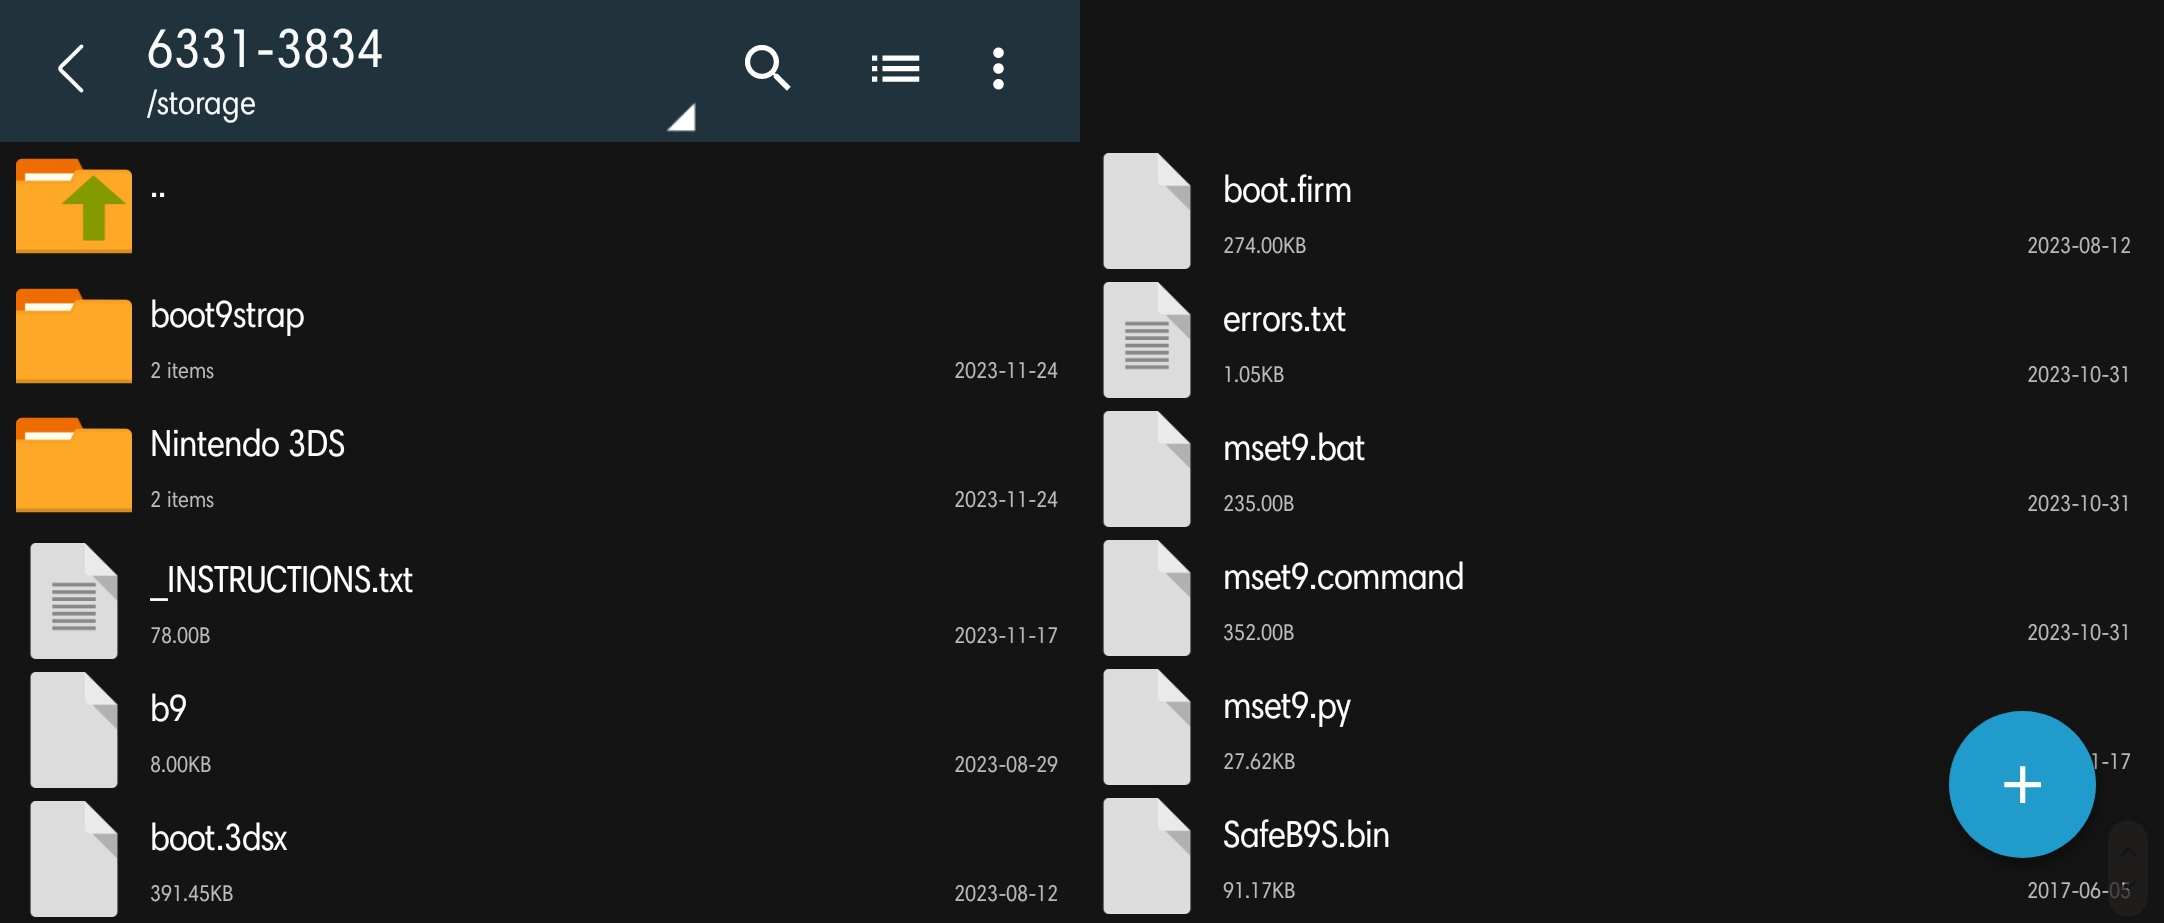The width and height of the screenshot is (2164, 923).
Task: Open errors.txt document icon
Action: click(x=1146, y=340)
